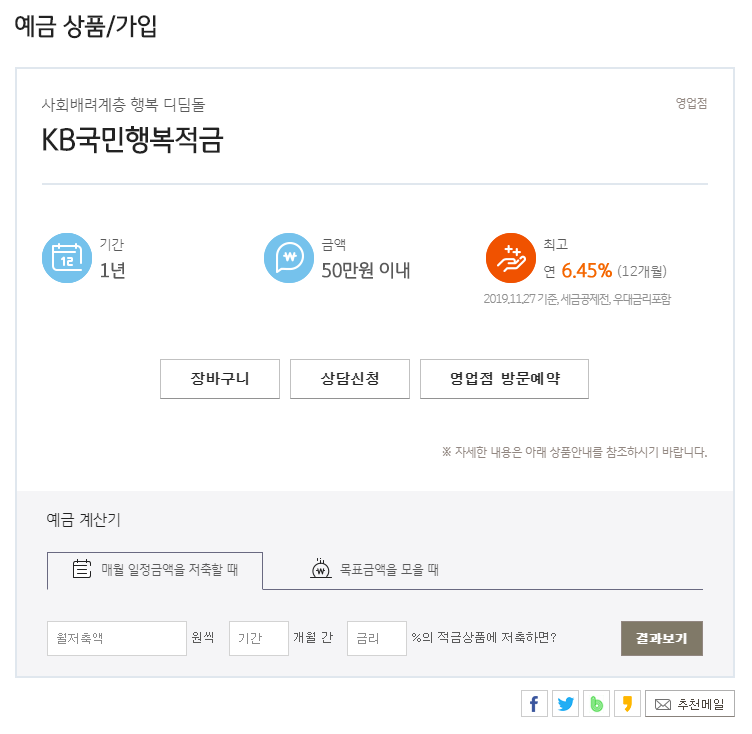Switch to 매월 일정금액을 저축할 때 tab
The width and height of the screenshot is (752, 734).
155,570
